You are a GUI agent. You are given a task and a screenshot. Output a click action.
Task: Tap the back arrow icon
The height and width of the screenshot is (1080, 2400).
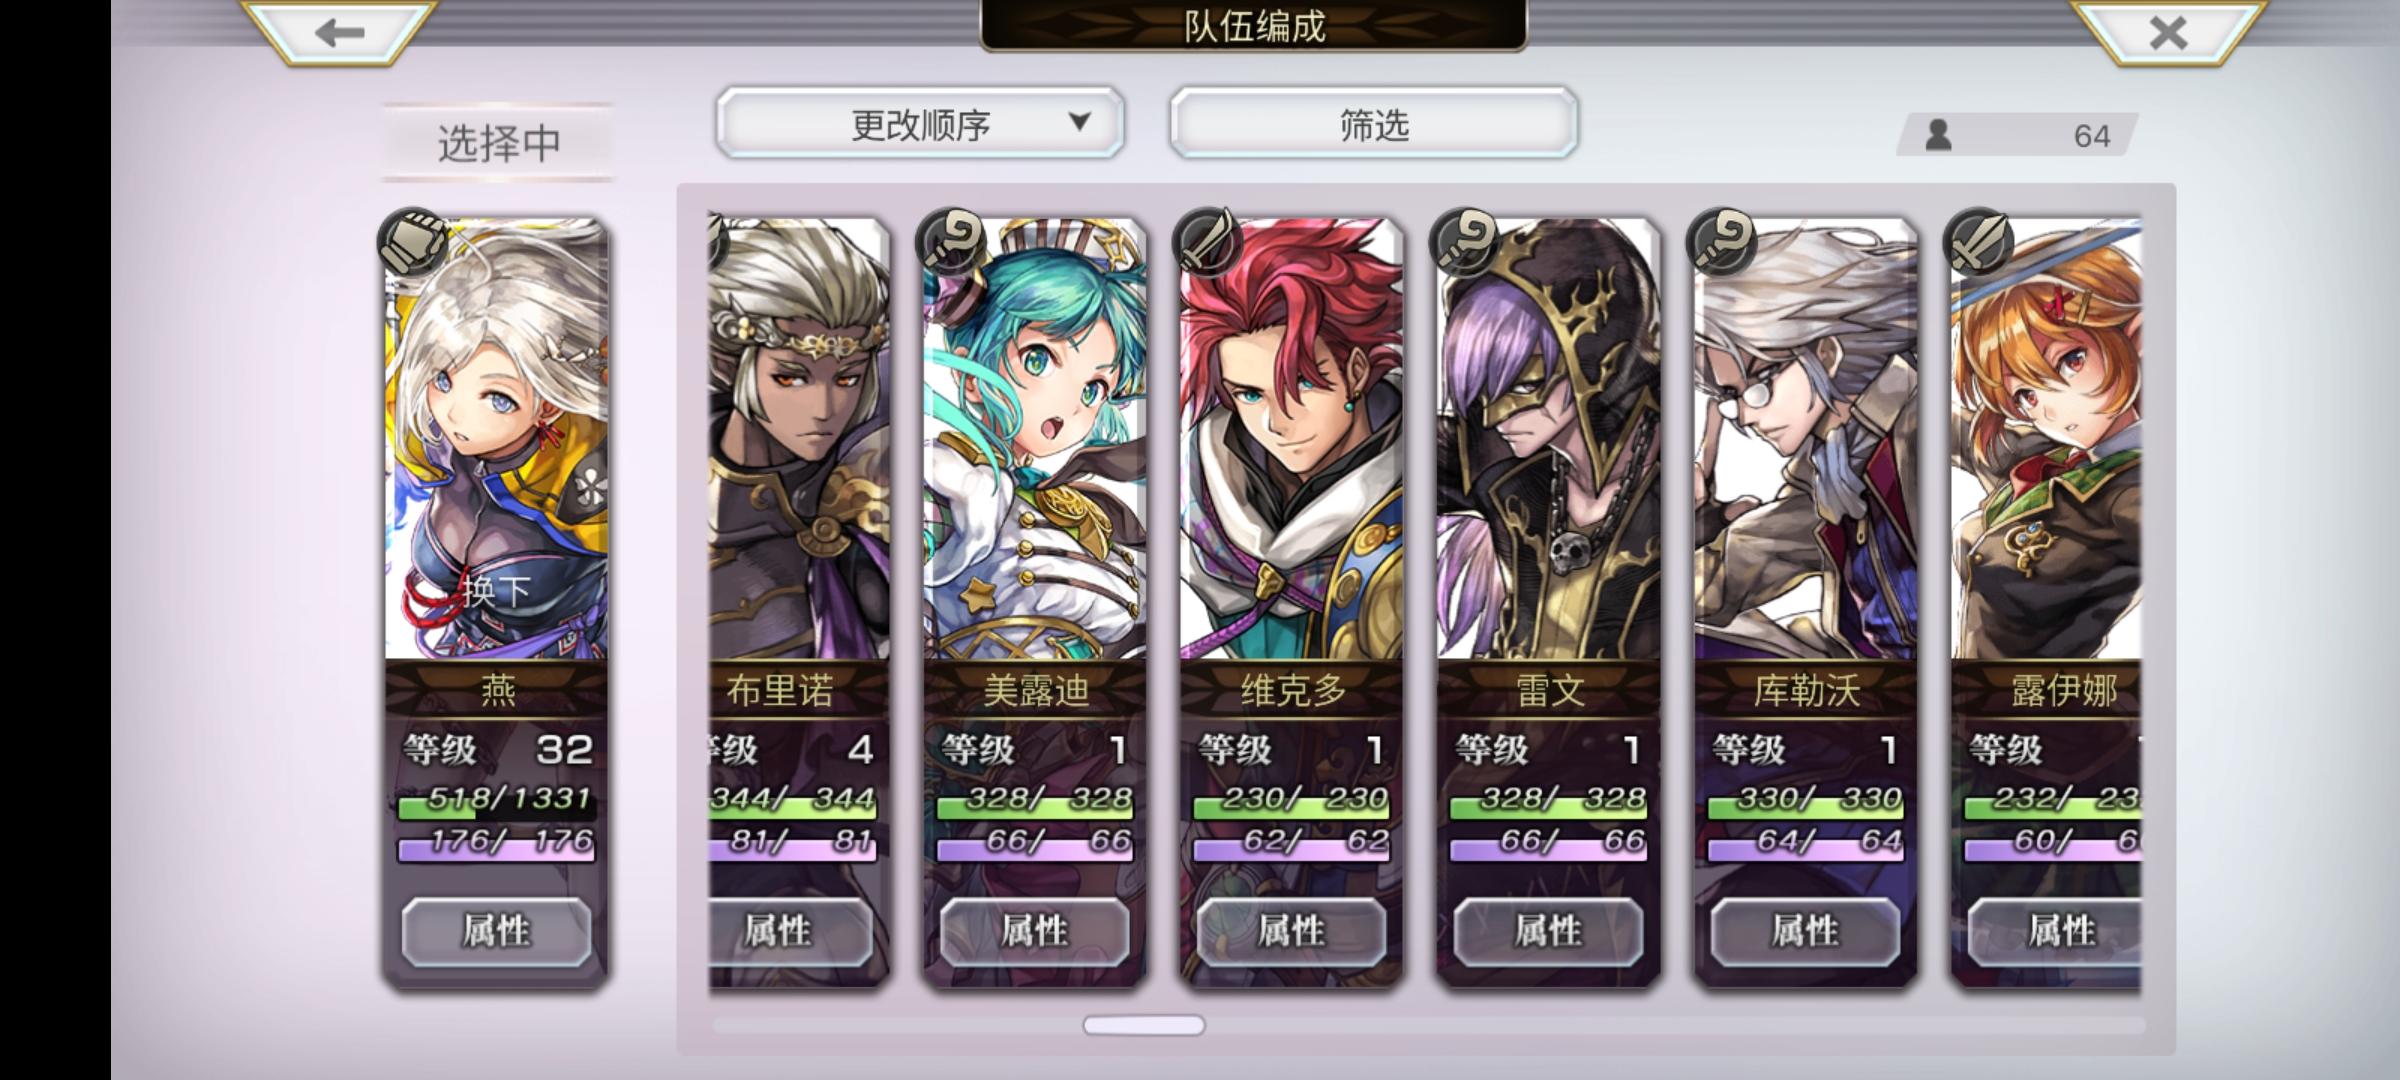[x=340, y=33]
